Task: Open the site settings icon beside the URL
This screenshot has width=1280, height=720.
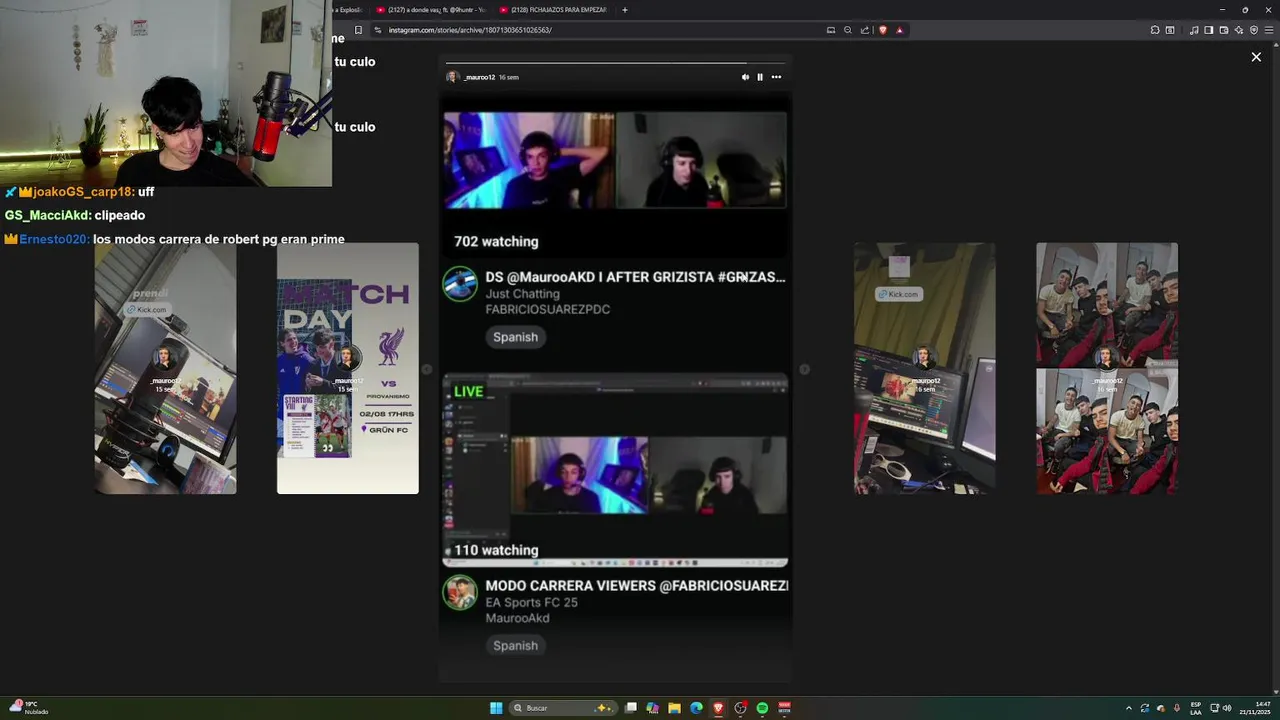Action: tap(378, 30)
